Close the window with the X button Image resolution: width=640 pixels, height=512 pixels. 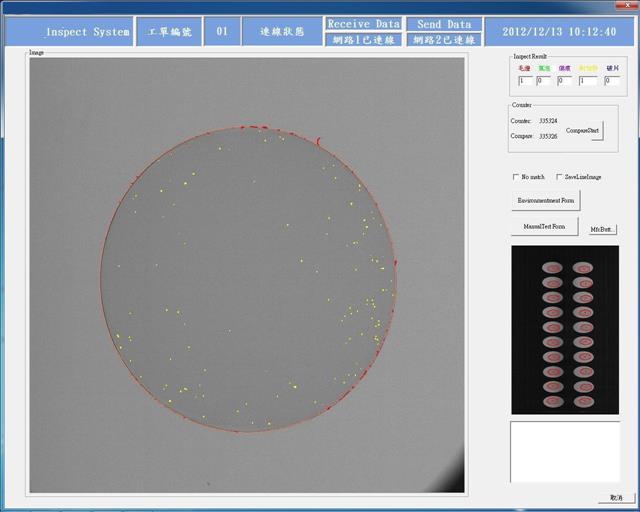(x=629, y=5)
